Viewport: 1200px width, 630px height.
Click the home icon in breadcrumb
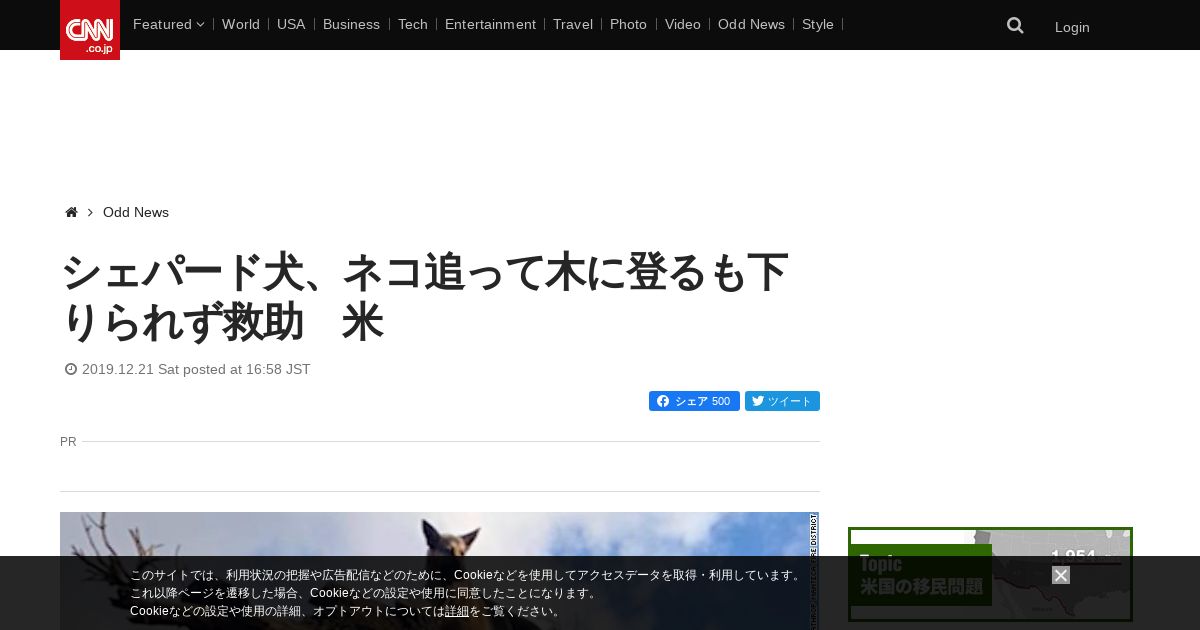(x=71, y=212)
